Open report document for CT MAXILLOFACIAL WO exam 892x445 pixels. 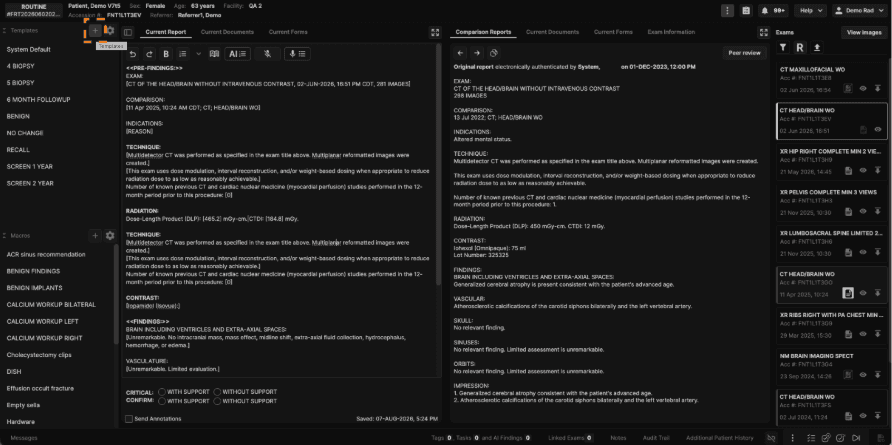tap(848, 88)
